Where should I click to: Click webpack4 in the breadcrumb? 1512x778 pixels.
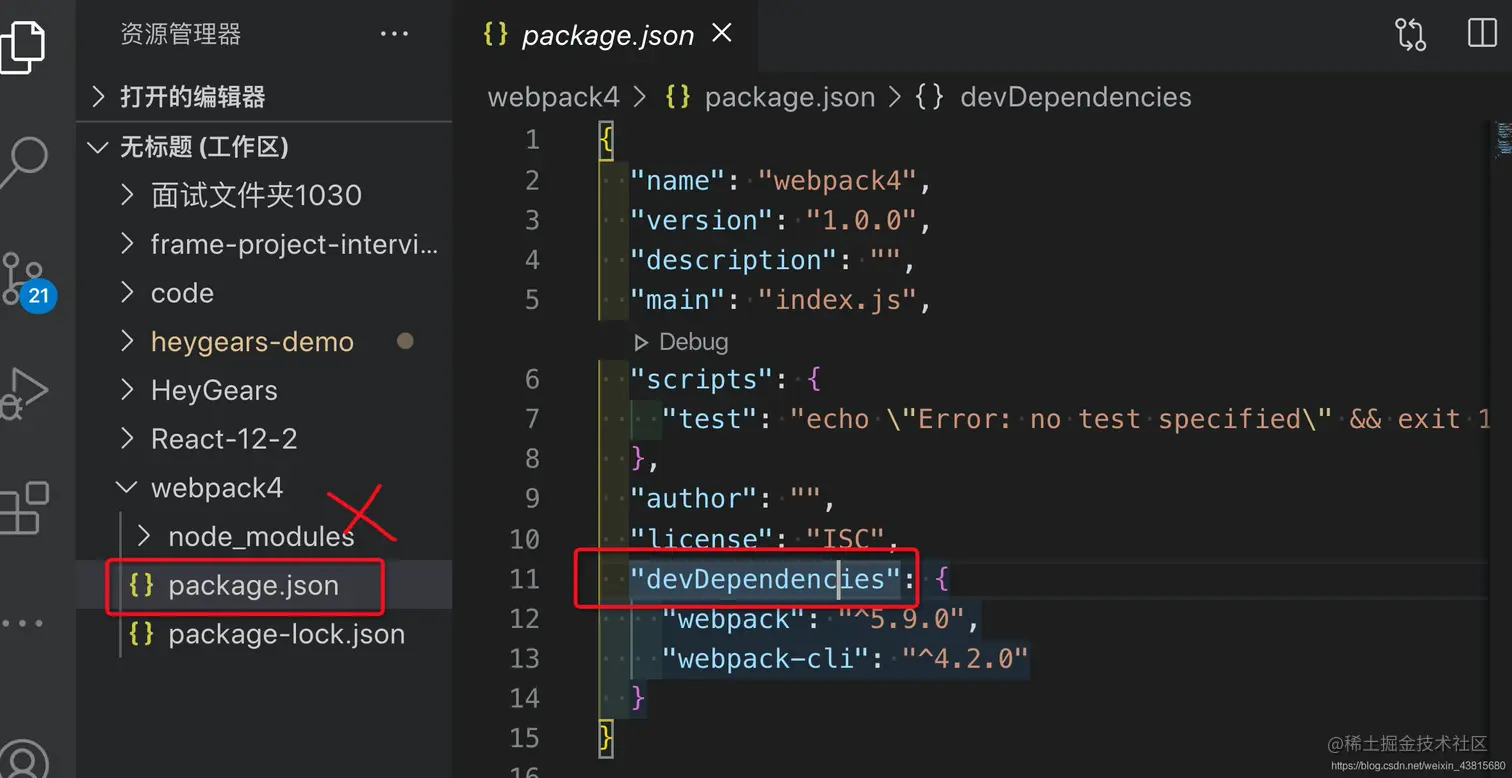tap(553, 97)
